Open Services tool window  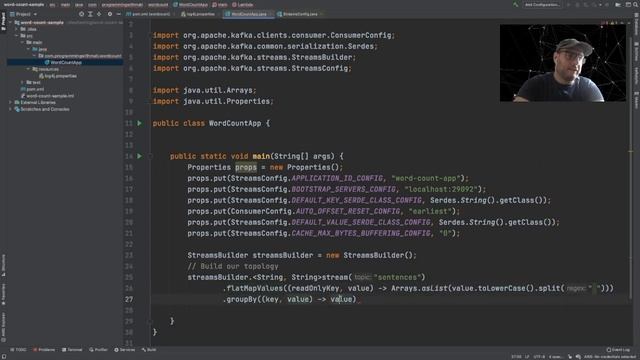pos(124,350)
